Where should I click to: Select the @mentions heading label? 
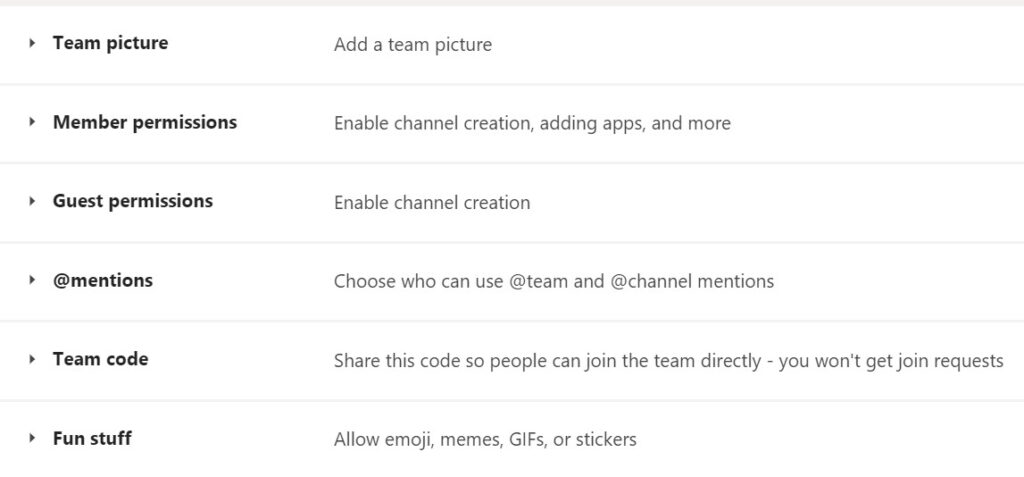click(x=103, y=280)
